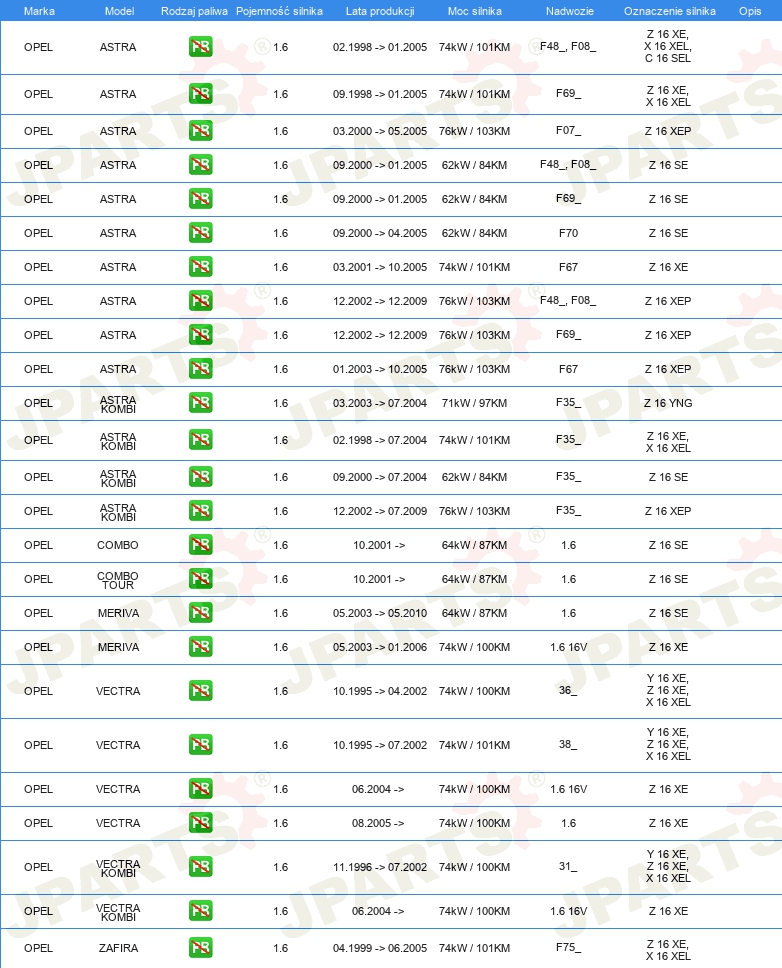
Task: Click fuel icon in VECTRA KOMBI 31_ row
Action: (201, 867)
